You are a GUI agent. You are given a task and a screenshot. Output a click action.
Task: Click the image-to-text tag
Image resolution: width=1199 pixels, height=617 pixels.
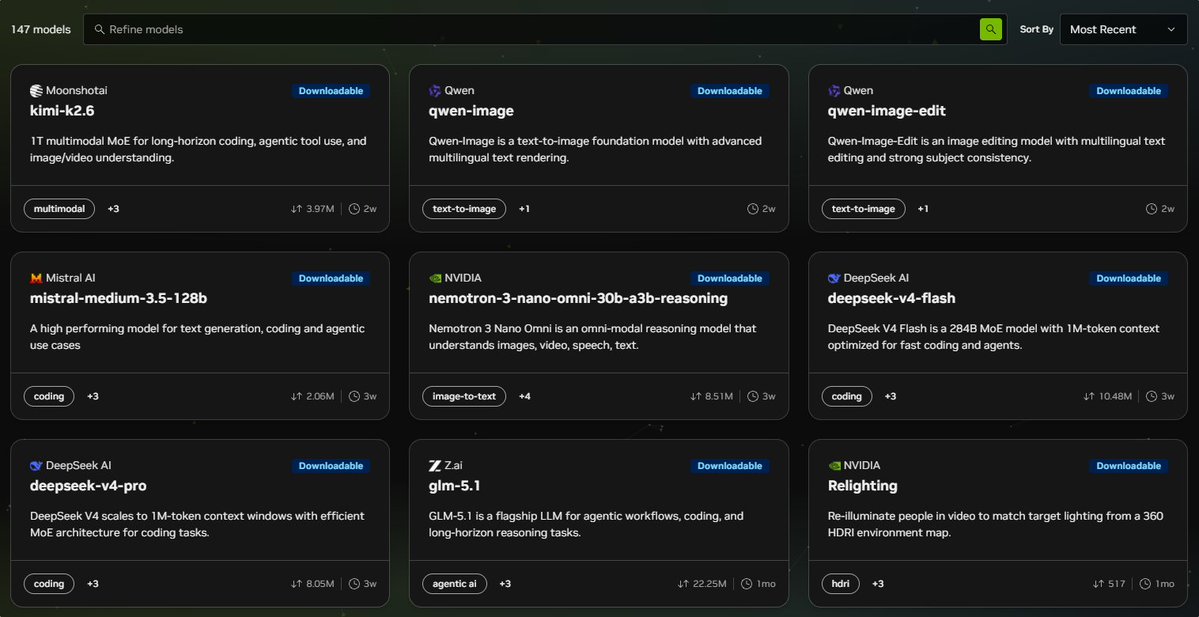click(464, 396)
